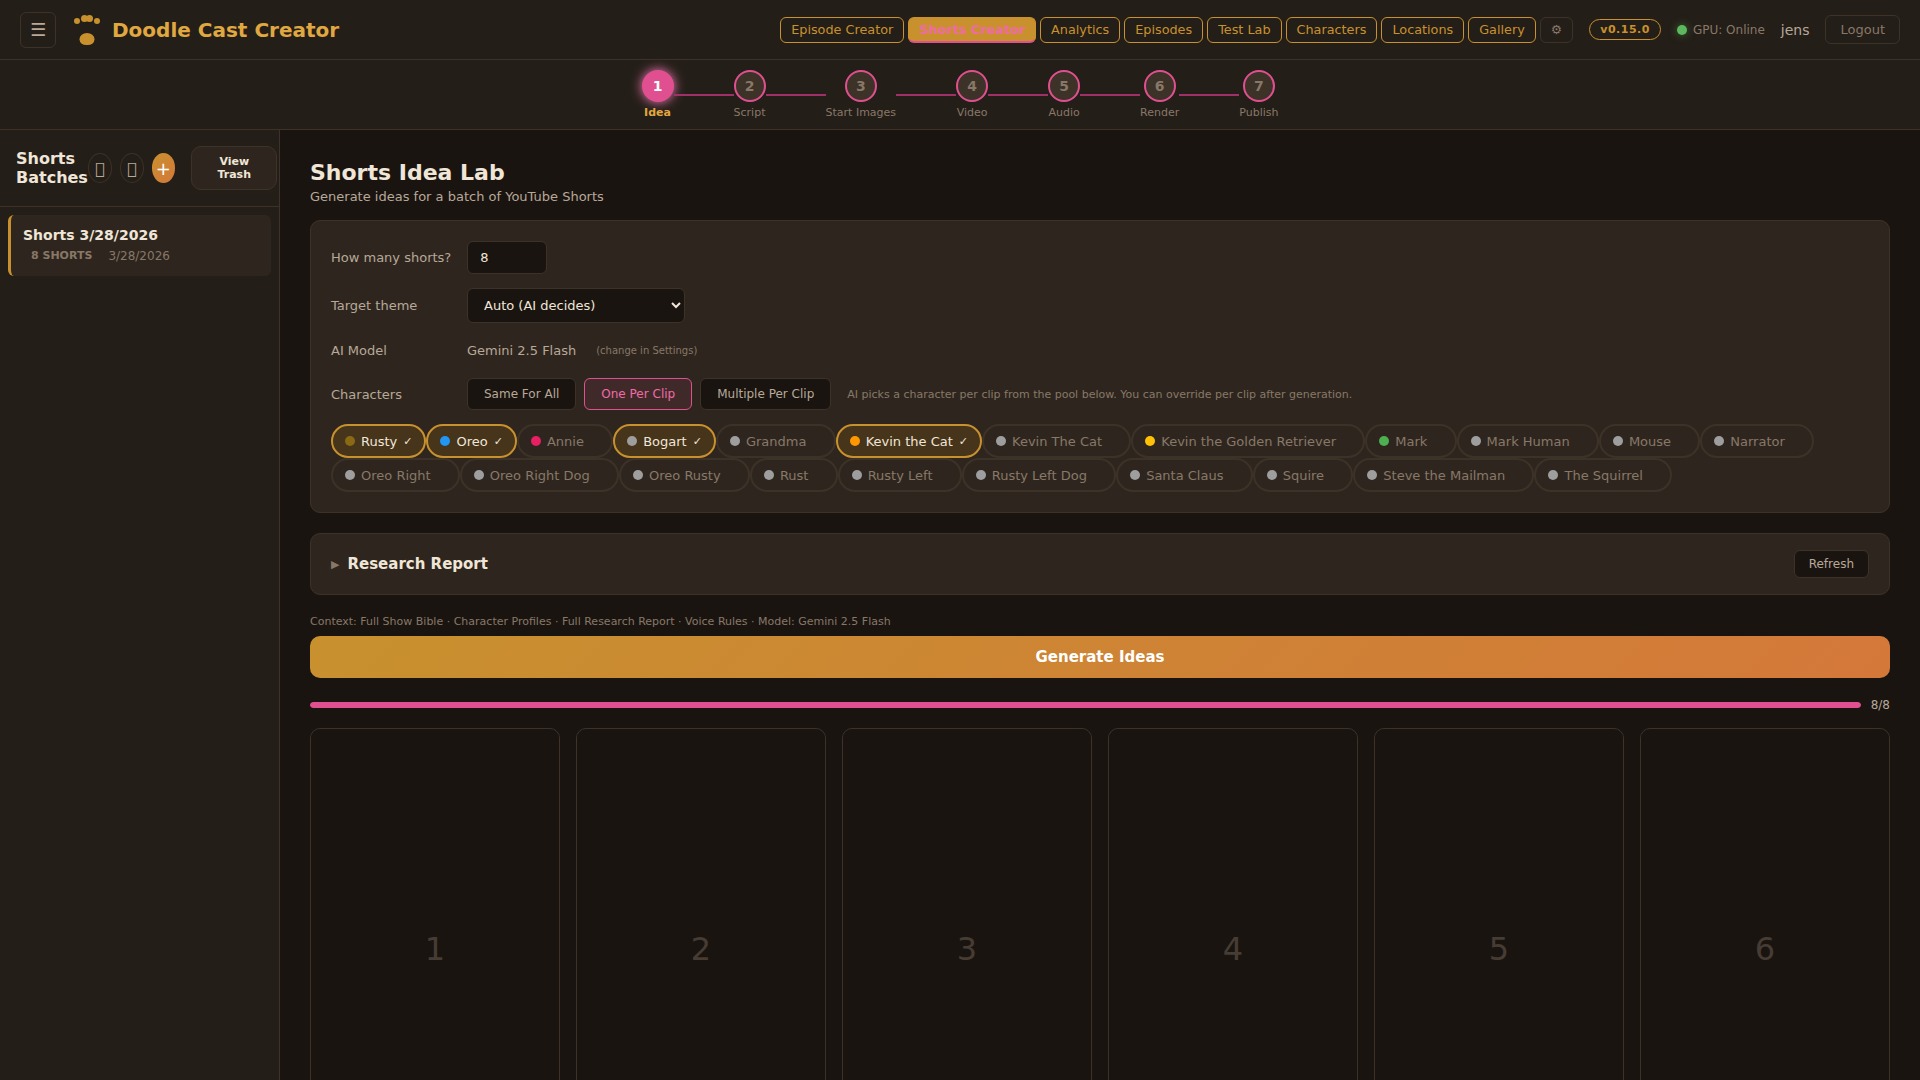1920x1080 pixels.
Task: Enable the Annie character chip
Action: 564,442
